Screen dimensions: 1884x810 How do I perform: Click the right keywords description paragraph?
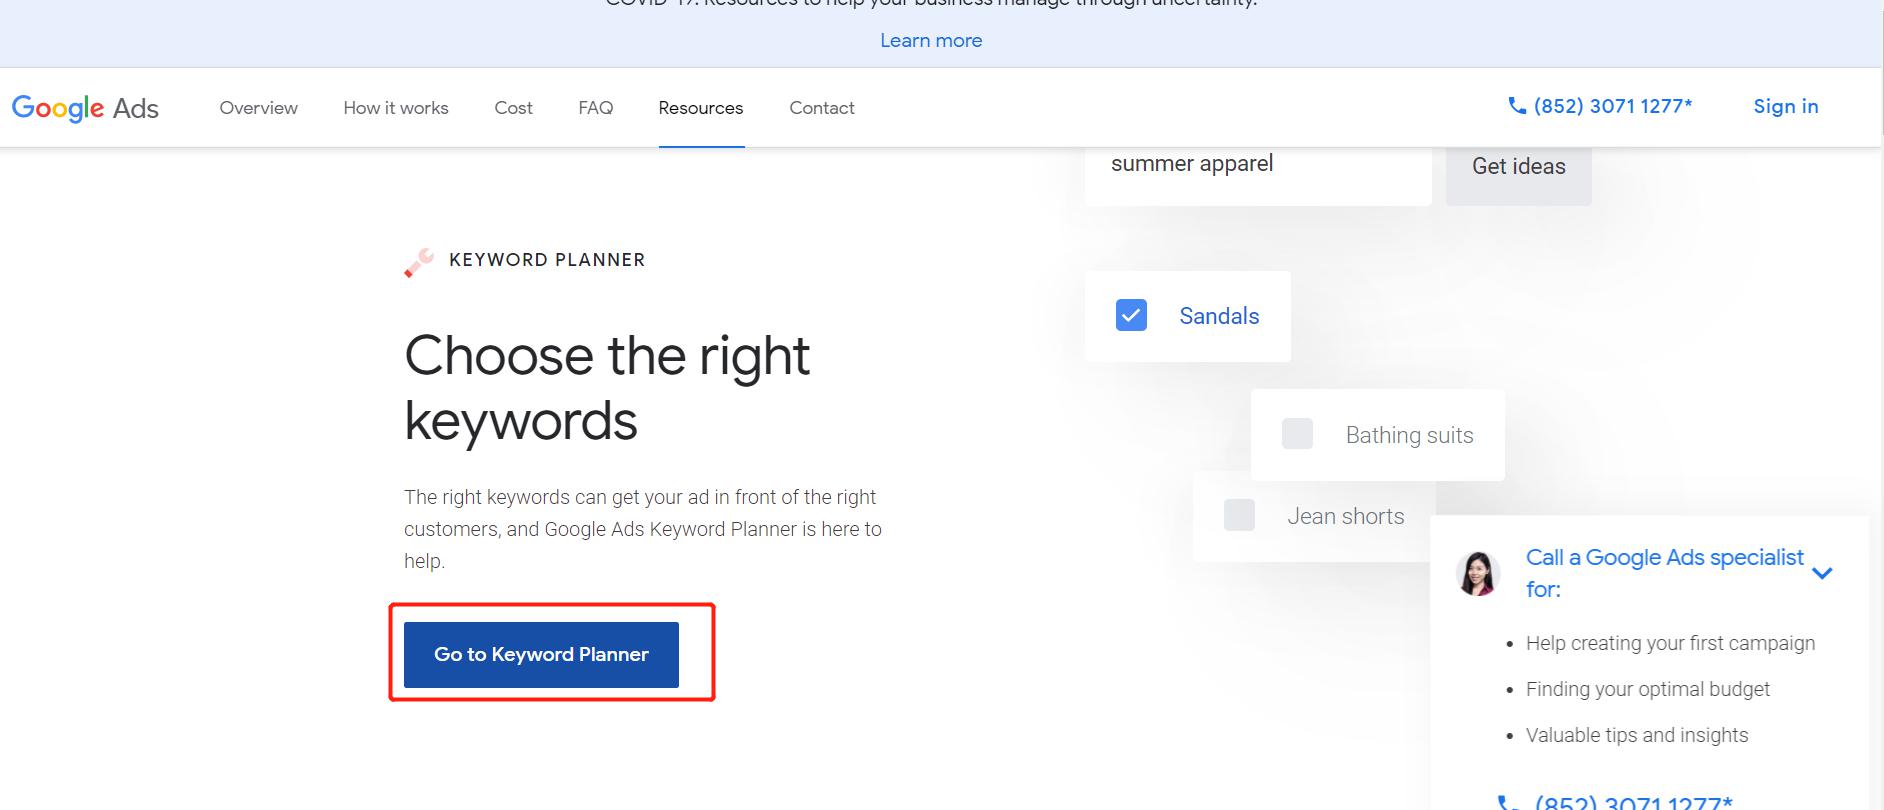[x=643, y=529]
